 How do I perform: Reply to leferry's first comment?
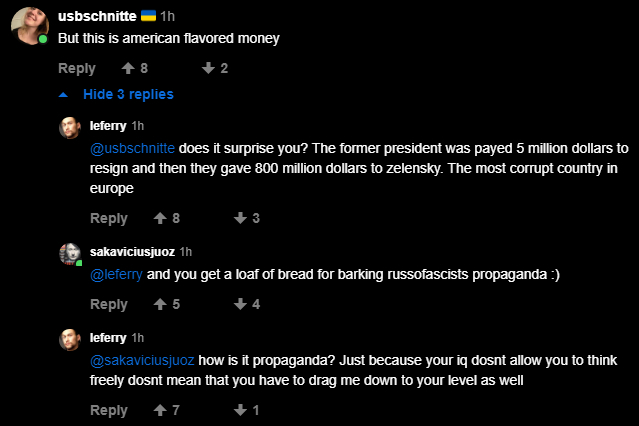tap(109, 218)
